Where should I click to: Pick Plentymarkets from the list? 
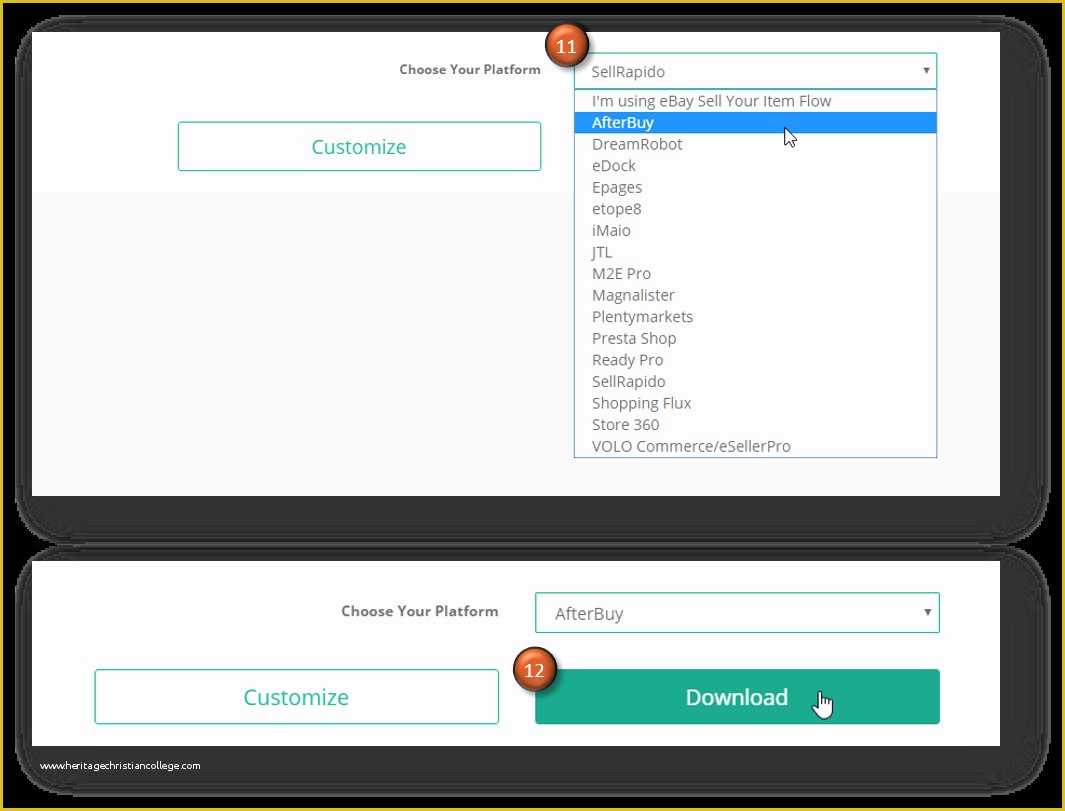click(755, 317)
